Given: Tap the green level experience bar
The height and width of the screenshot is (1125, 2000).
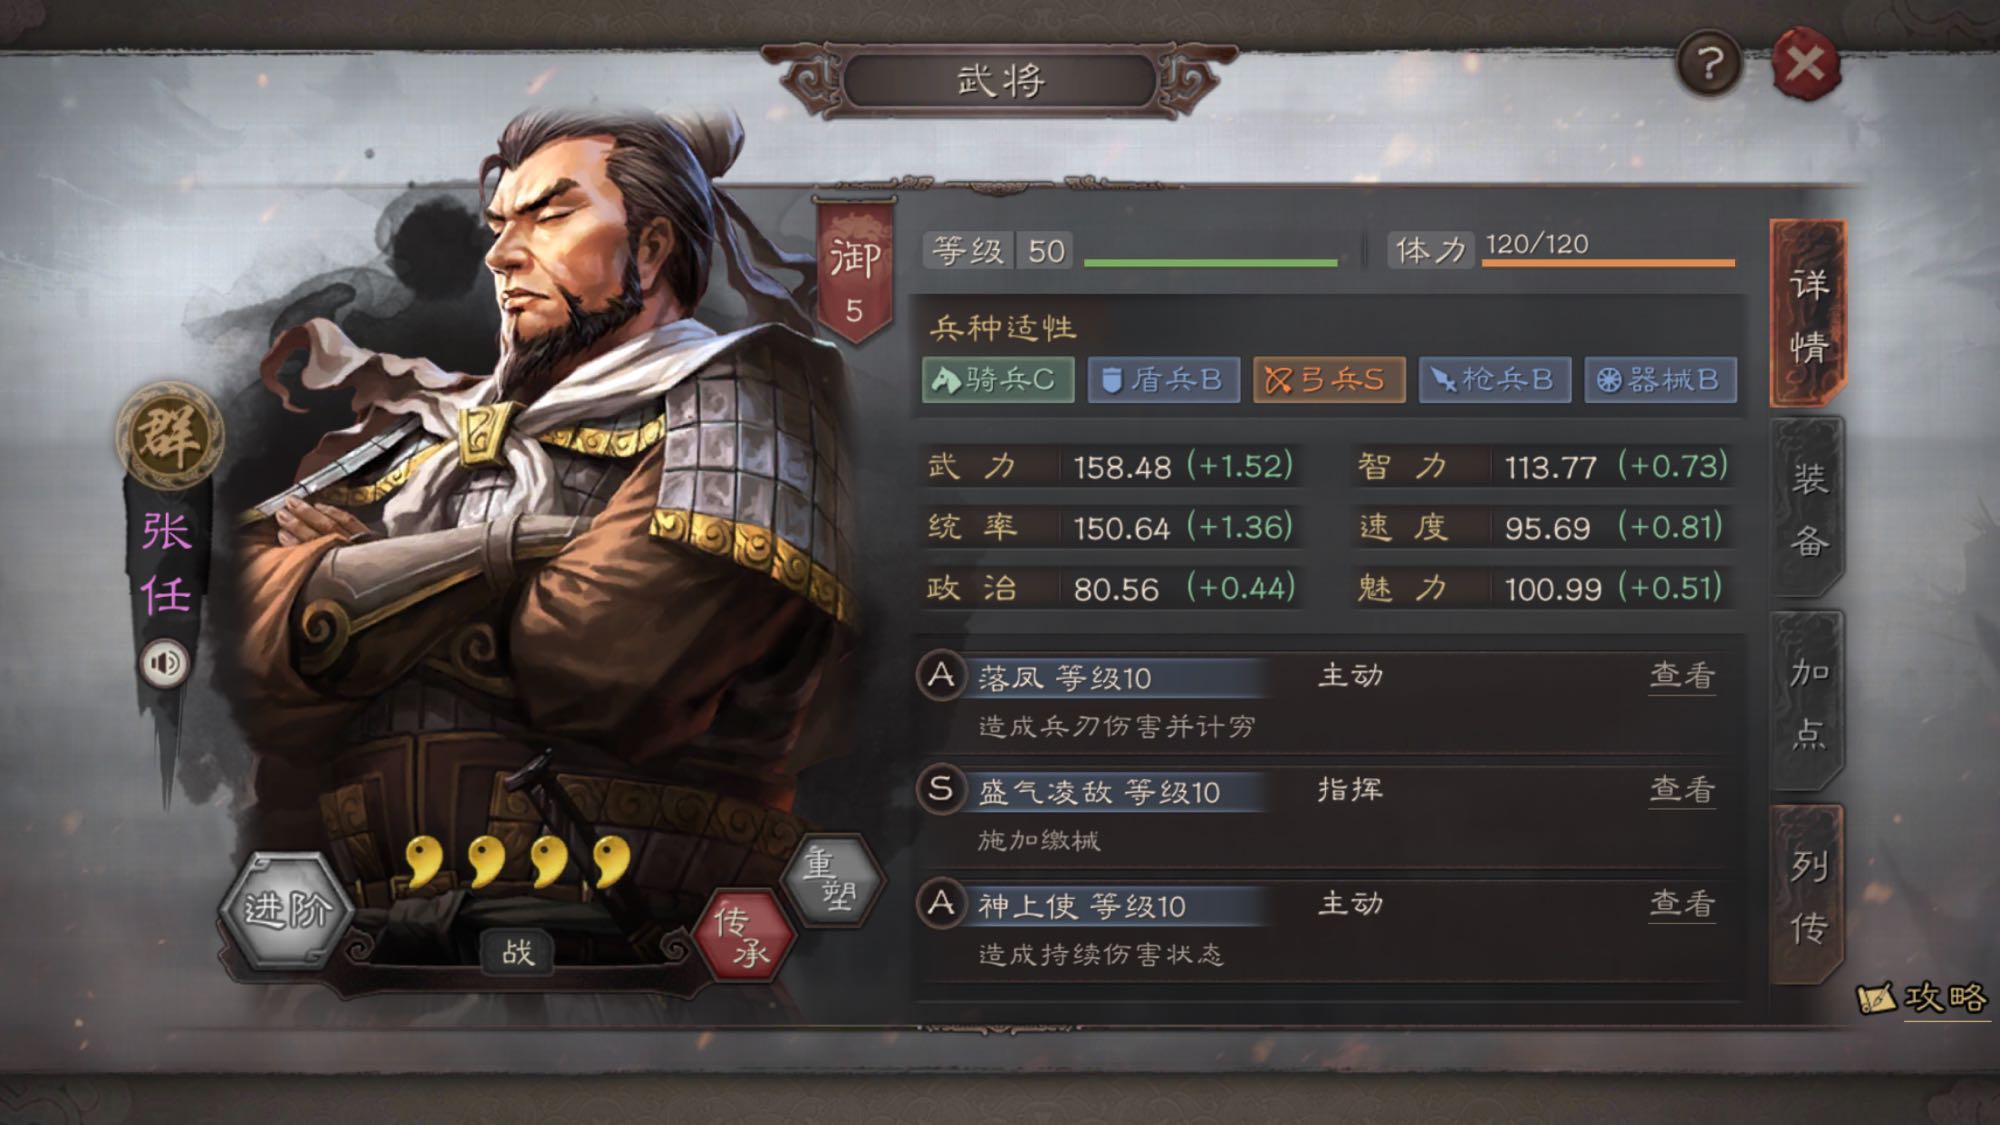Looking at the screenshot, I should coord(1210,263).
